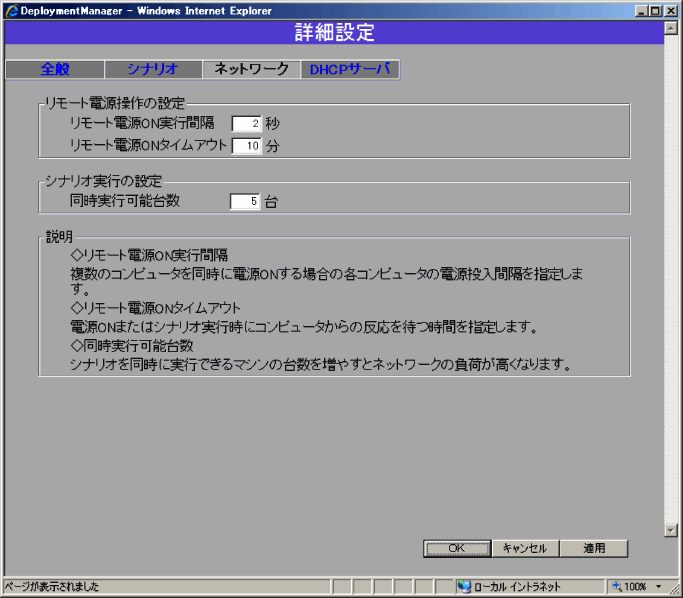Viewport: 683px width, 598px height.
Task: Click the 説明 group label
Action: pos(60,236)
